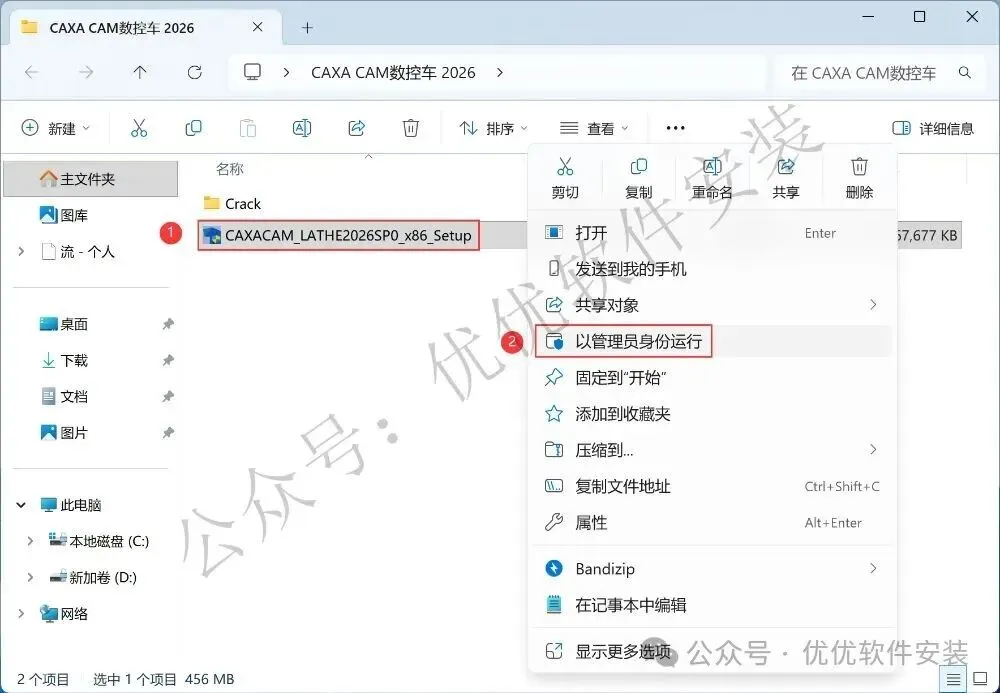1000x693 pixels.
Task: Open the See more ellipsis menu
Action: point(675,128)
